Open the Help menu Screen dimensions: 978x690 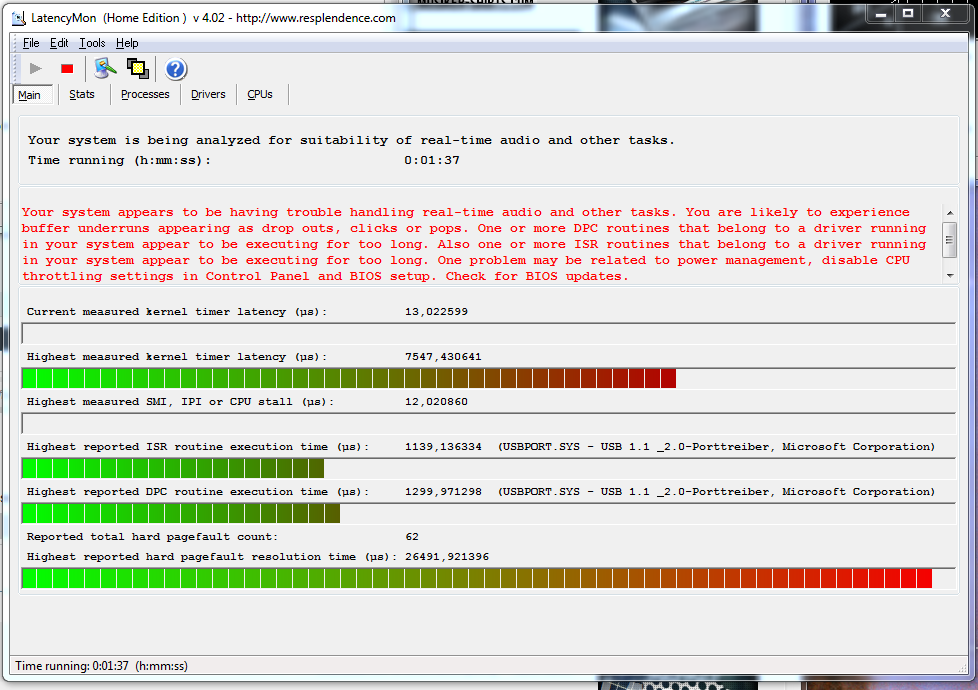[127, 43]
